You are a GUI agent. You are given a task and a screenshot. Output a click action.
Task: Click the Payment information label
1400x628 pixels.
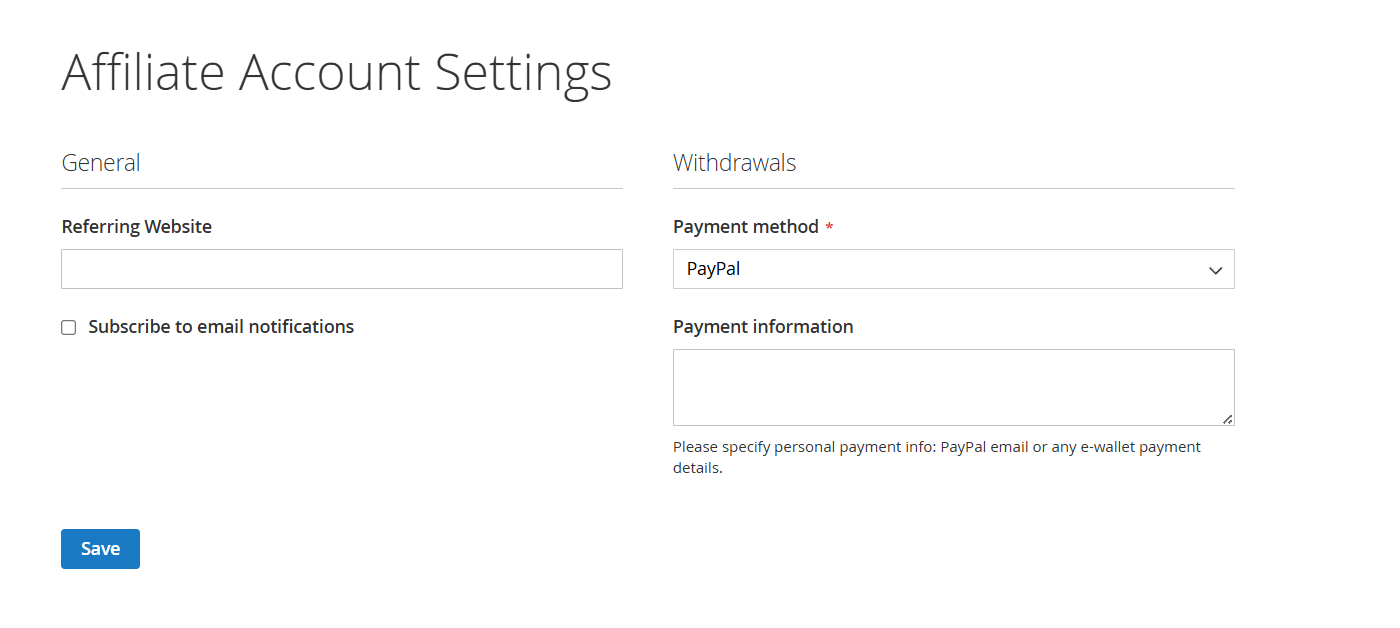[x=763, y=327]
